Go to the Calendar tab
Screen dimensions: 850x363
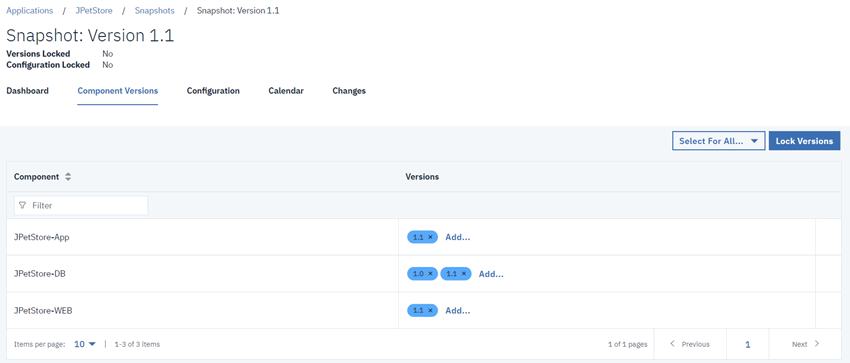[286, 91]
